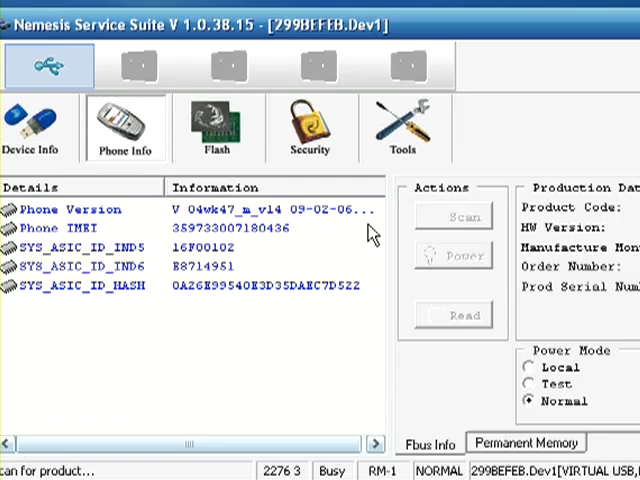This screenshot has width=640, height=480.
Task: Select the SYS_ASIC_ID_HASH row
Action: [192, 286]
